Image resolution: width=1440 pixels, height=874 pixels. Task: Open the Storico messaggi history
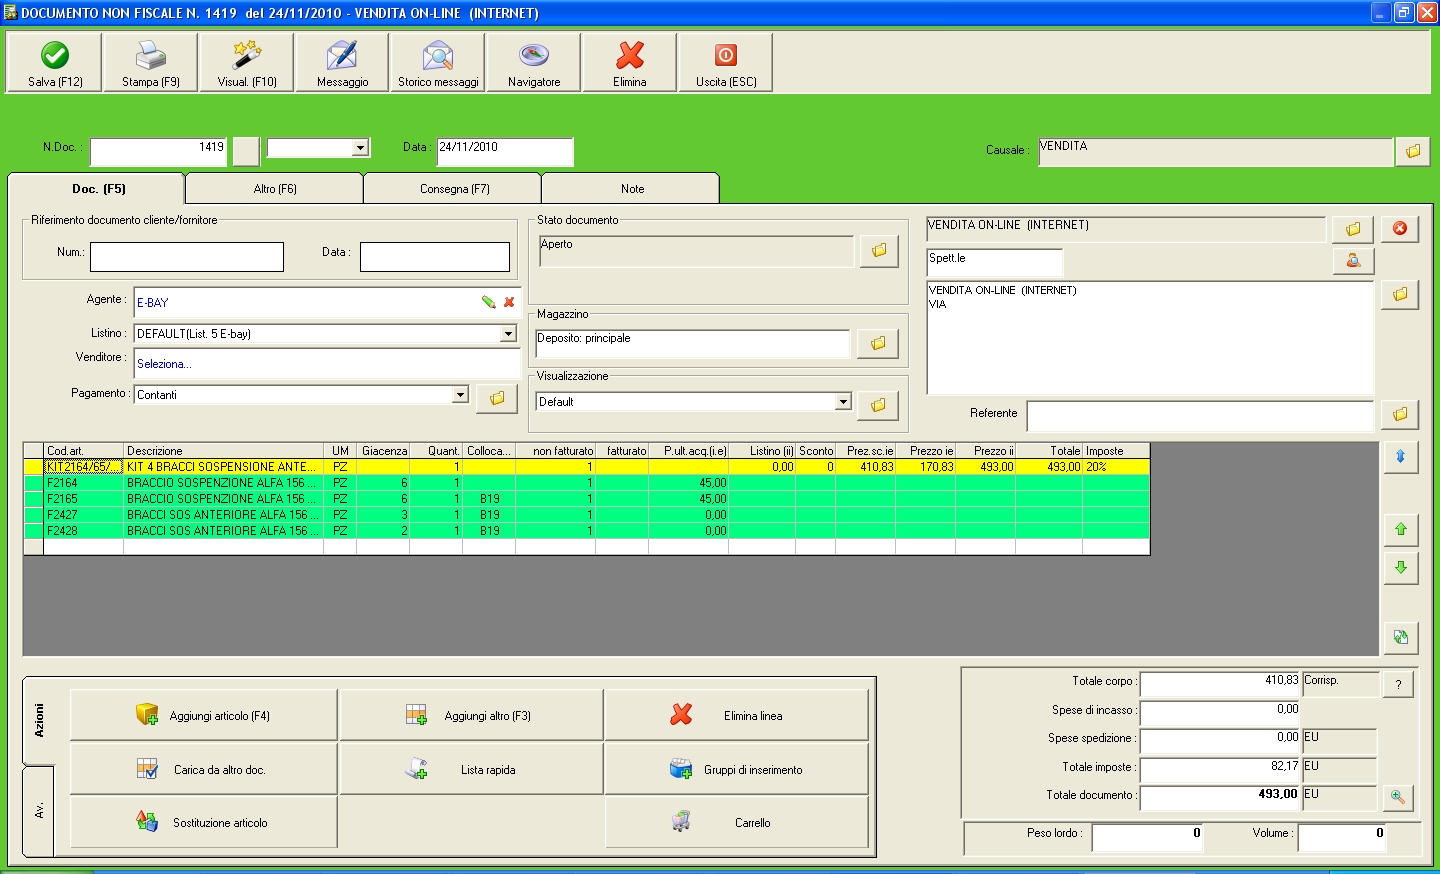(x=438, y=63)
